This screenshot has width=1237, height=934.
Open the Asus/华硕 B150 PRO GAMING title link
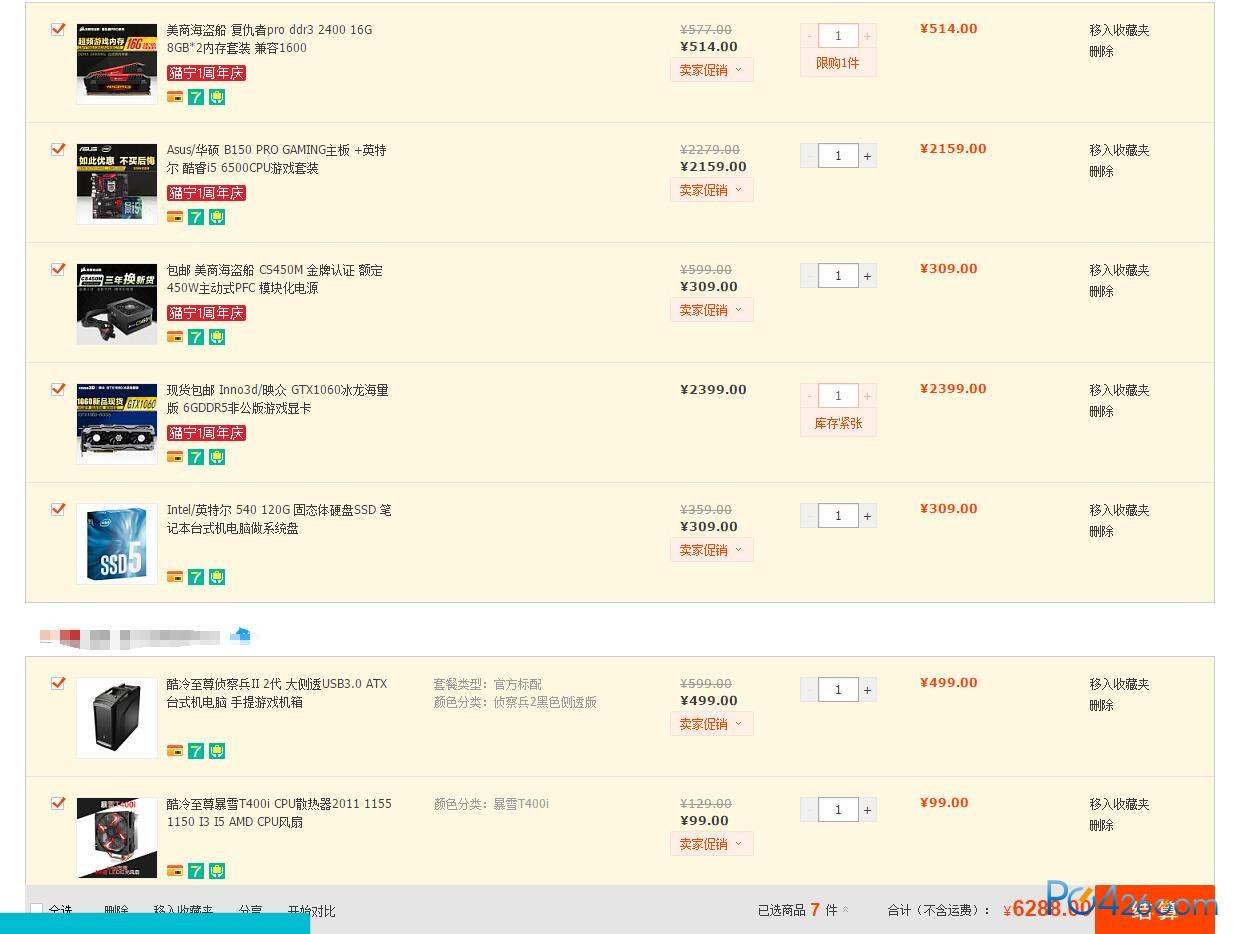pos(276,159)
